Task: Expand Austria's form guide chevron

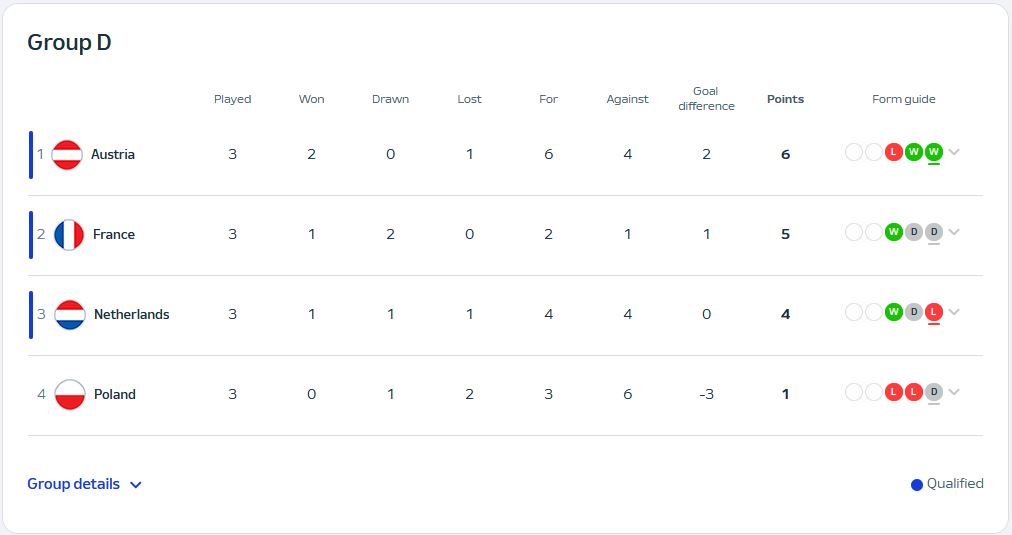Action: [954, 152]
